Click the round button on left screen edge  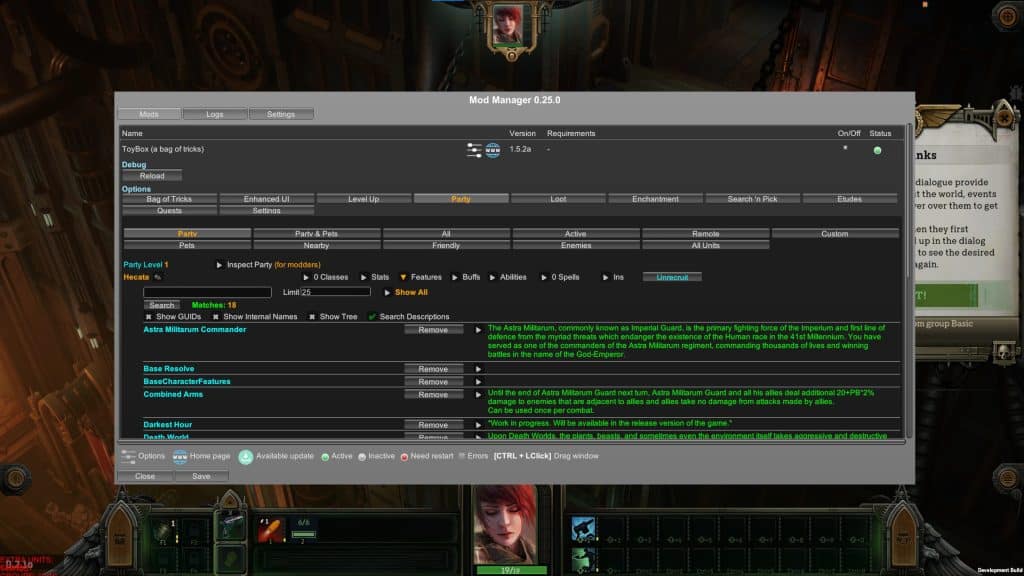(16, 479)
